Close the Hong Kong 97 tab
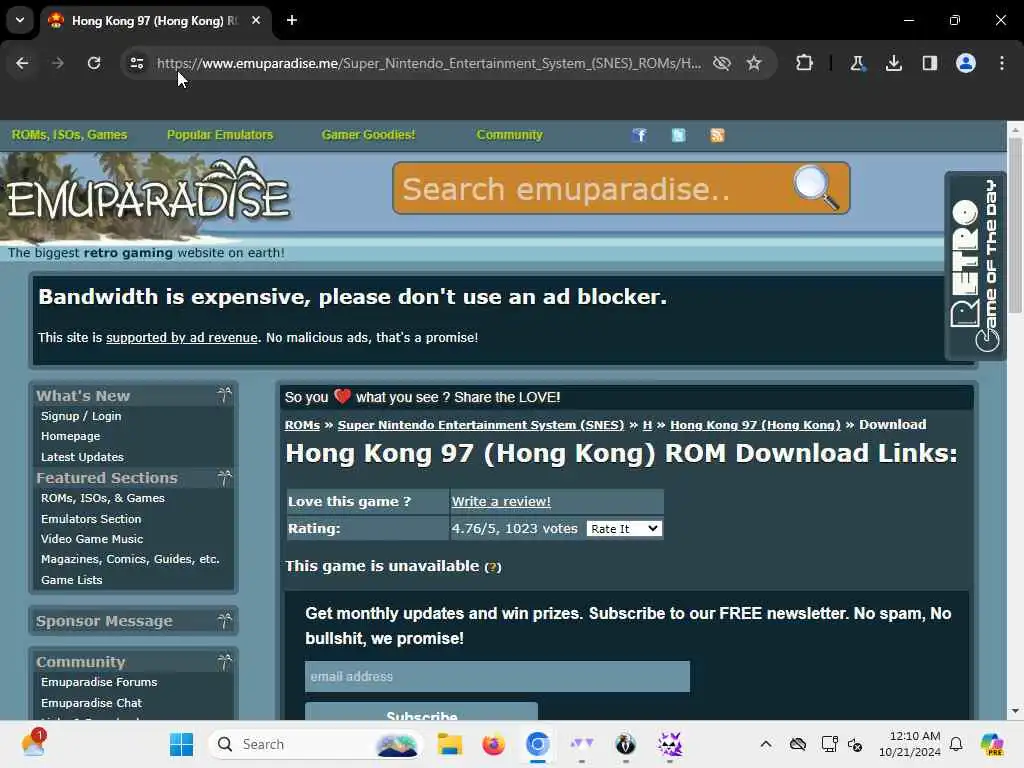 pyautogui.click(x=256, y=20)
